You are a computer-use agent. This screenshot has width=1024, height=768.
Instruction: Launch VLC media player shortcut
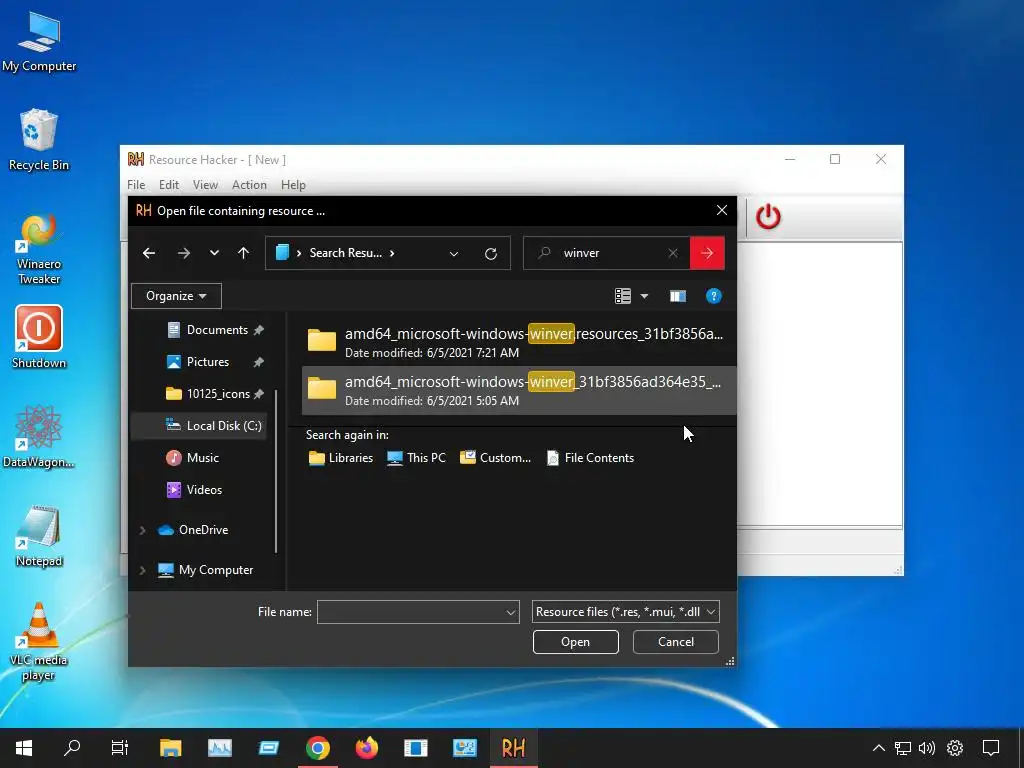click(x=39, y=642)
